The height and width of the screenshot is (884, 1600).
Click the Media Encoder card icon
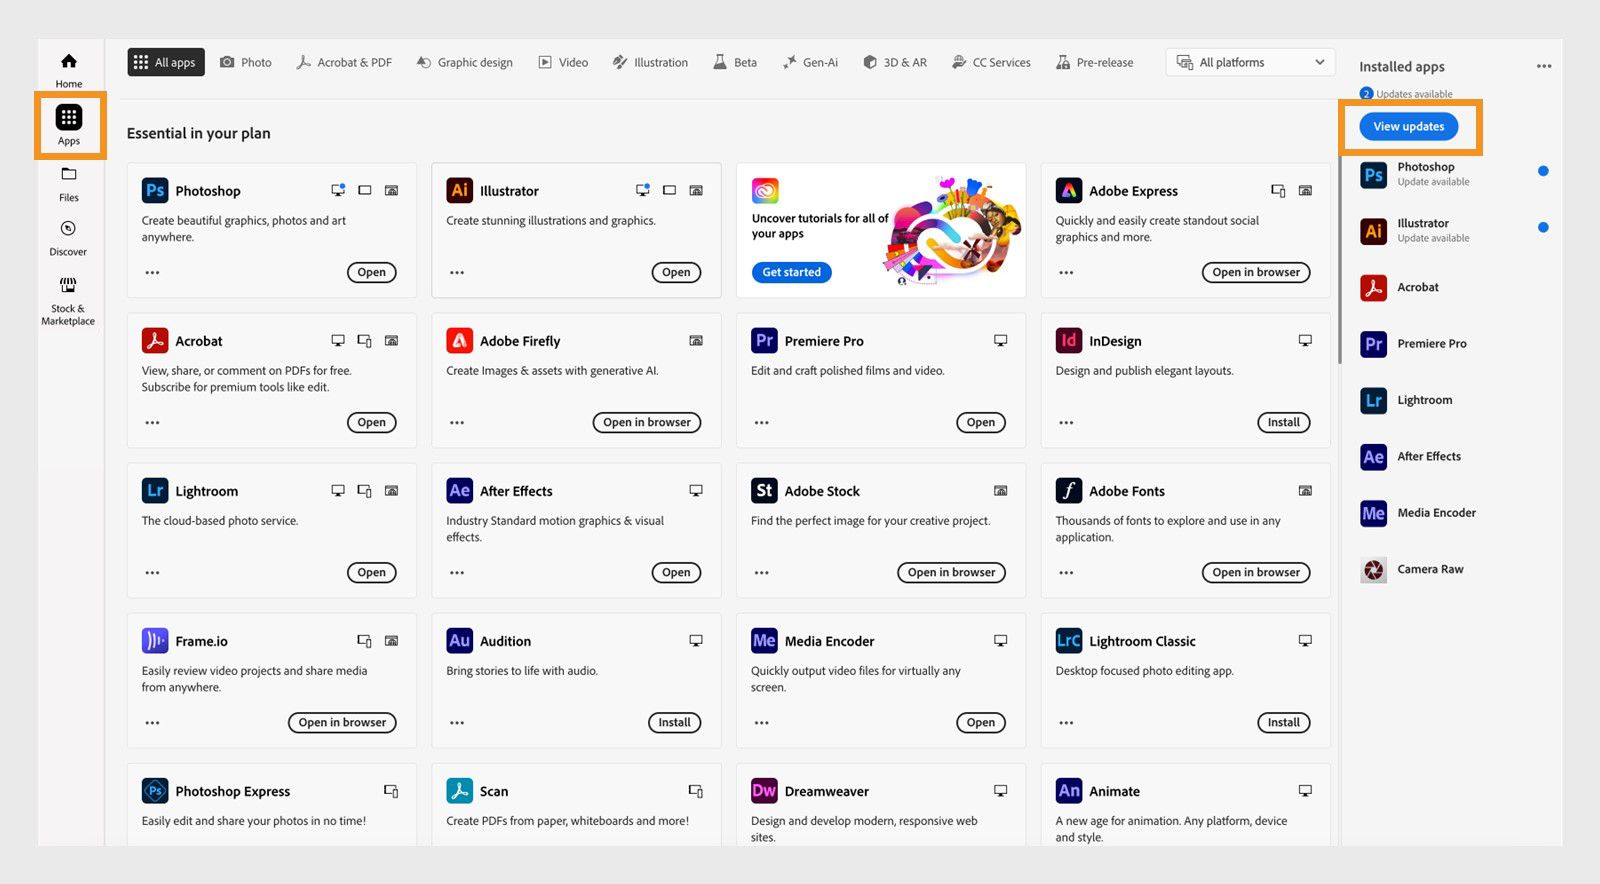pyautogui.click(x=764, y=640)
